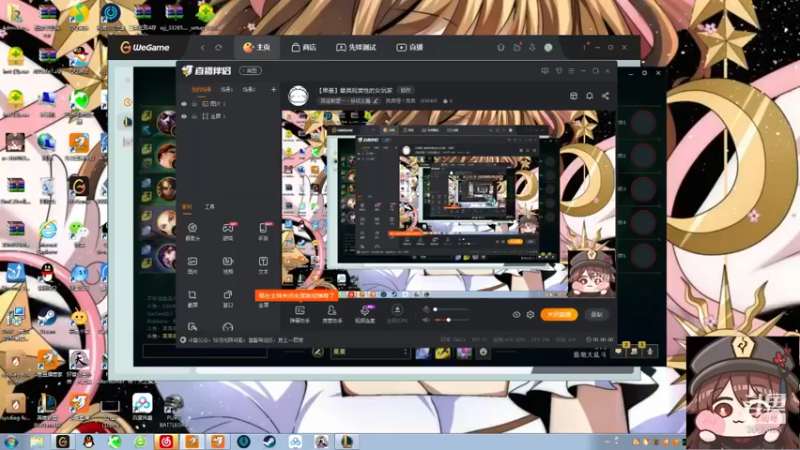Open League of Legends taskbar icon
Viewport: 800px width, 450px height.
[347, 441]
